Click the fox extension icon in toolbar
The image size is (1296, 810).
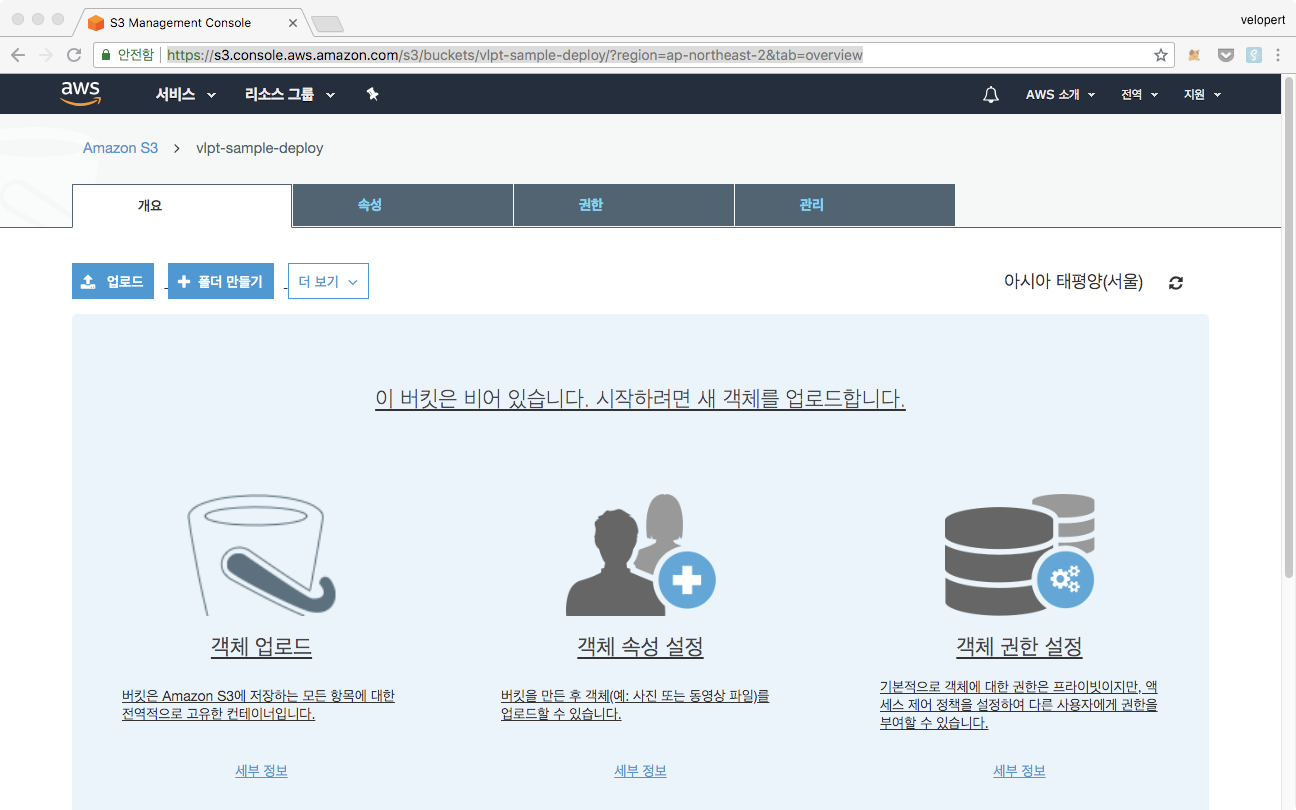click(1194, 55)
